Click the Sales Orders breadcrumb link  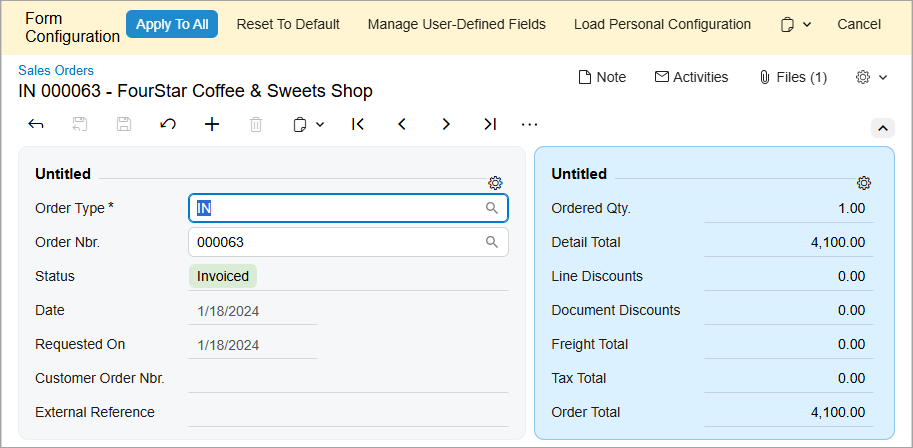(56, 70)
